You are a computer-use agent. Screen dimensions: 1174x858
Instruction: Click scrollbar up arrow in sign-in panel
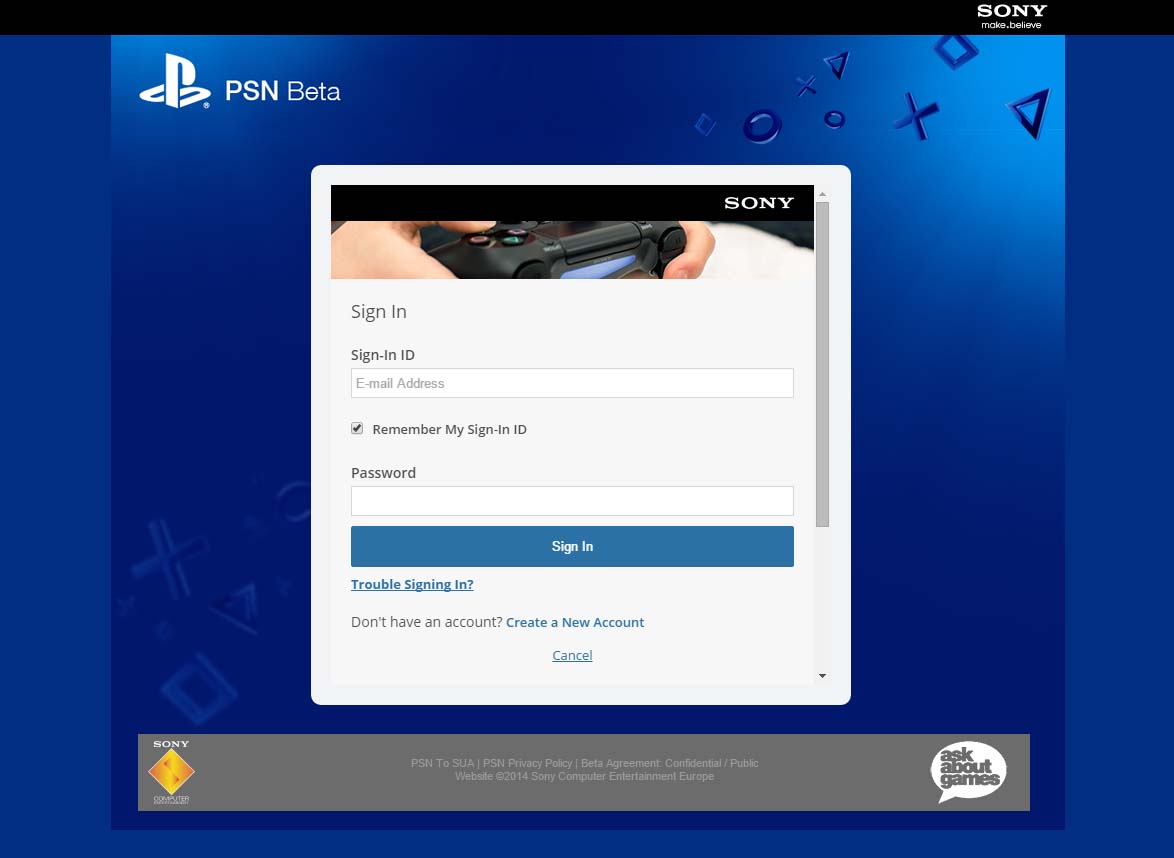(822, 195)
